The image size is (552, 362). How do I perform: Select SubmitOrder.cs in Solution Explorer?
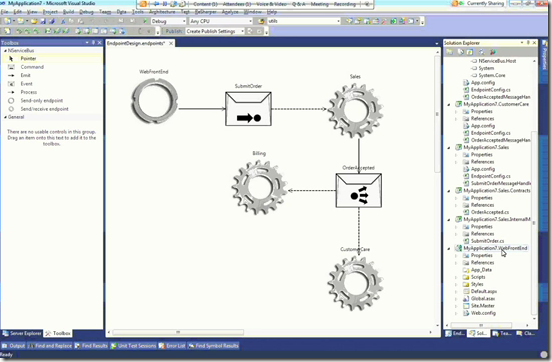point(487,241)
